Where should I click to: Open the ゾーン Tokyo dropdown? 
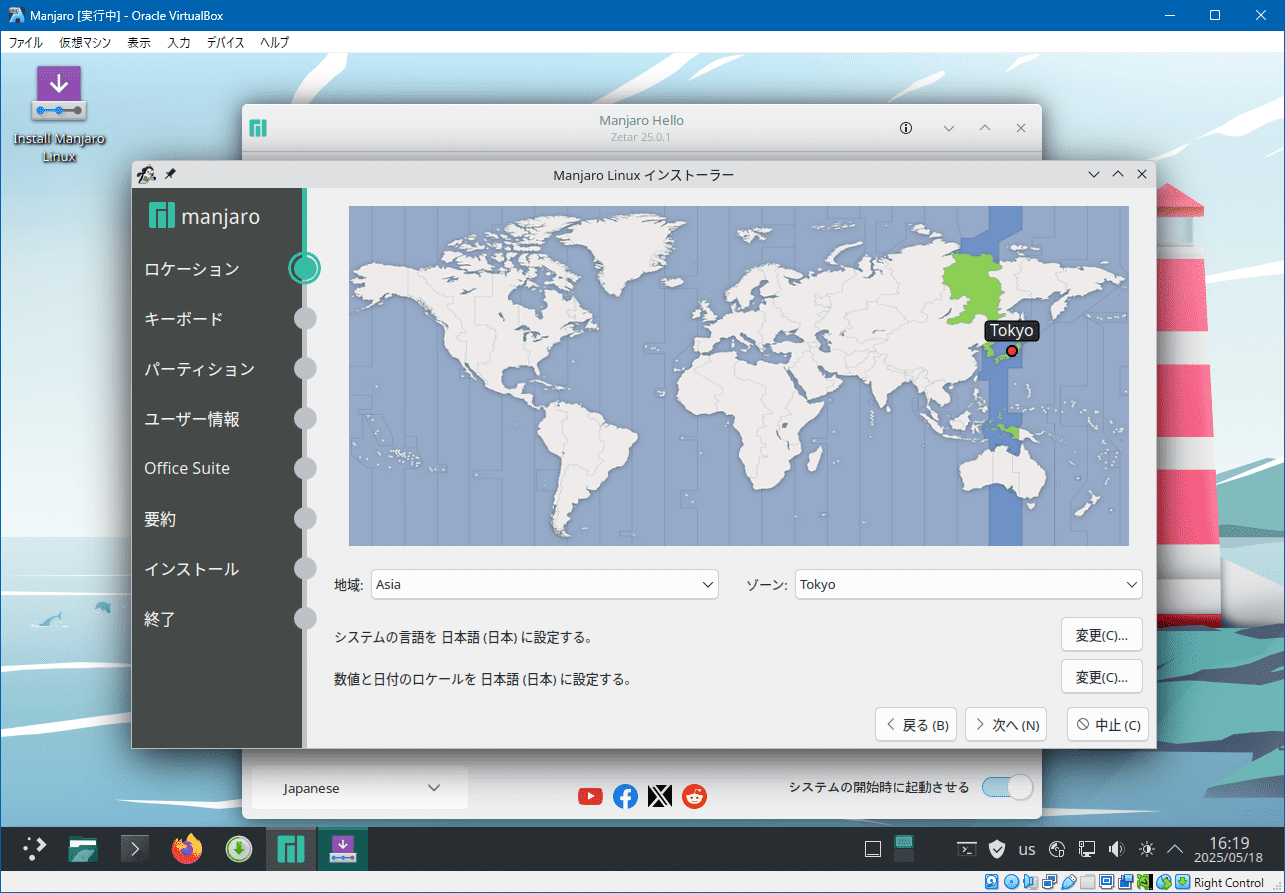tap(968, 584)
